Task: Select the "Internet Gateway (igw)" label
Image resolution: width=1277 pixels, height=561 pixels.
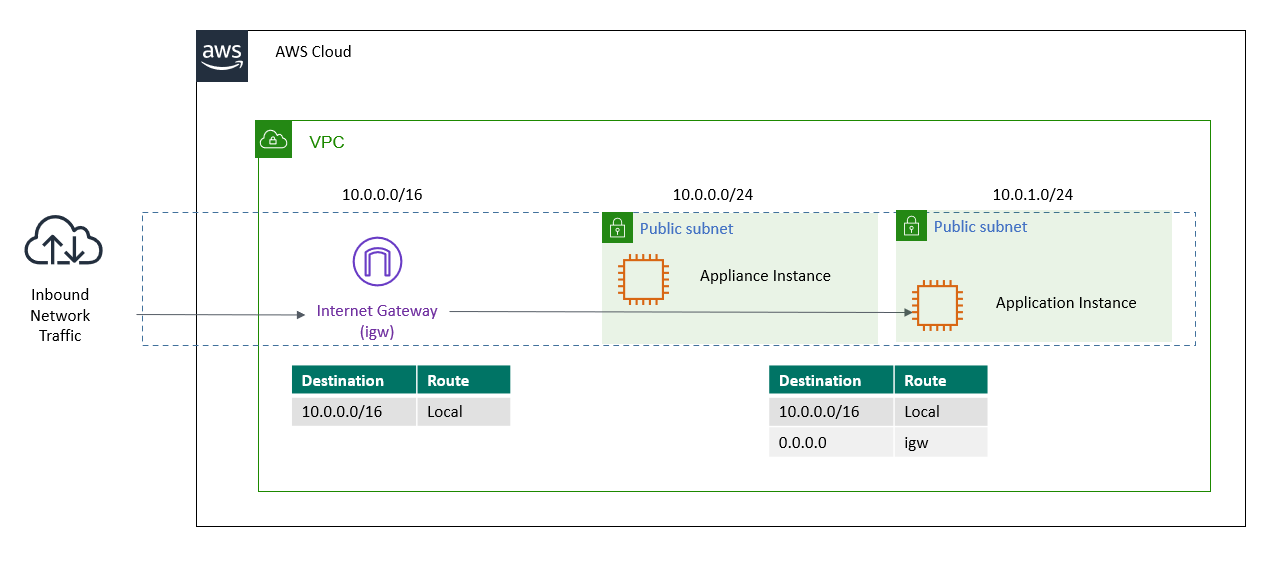Action: click(377, 320)
